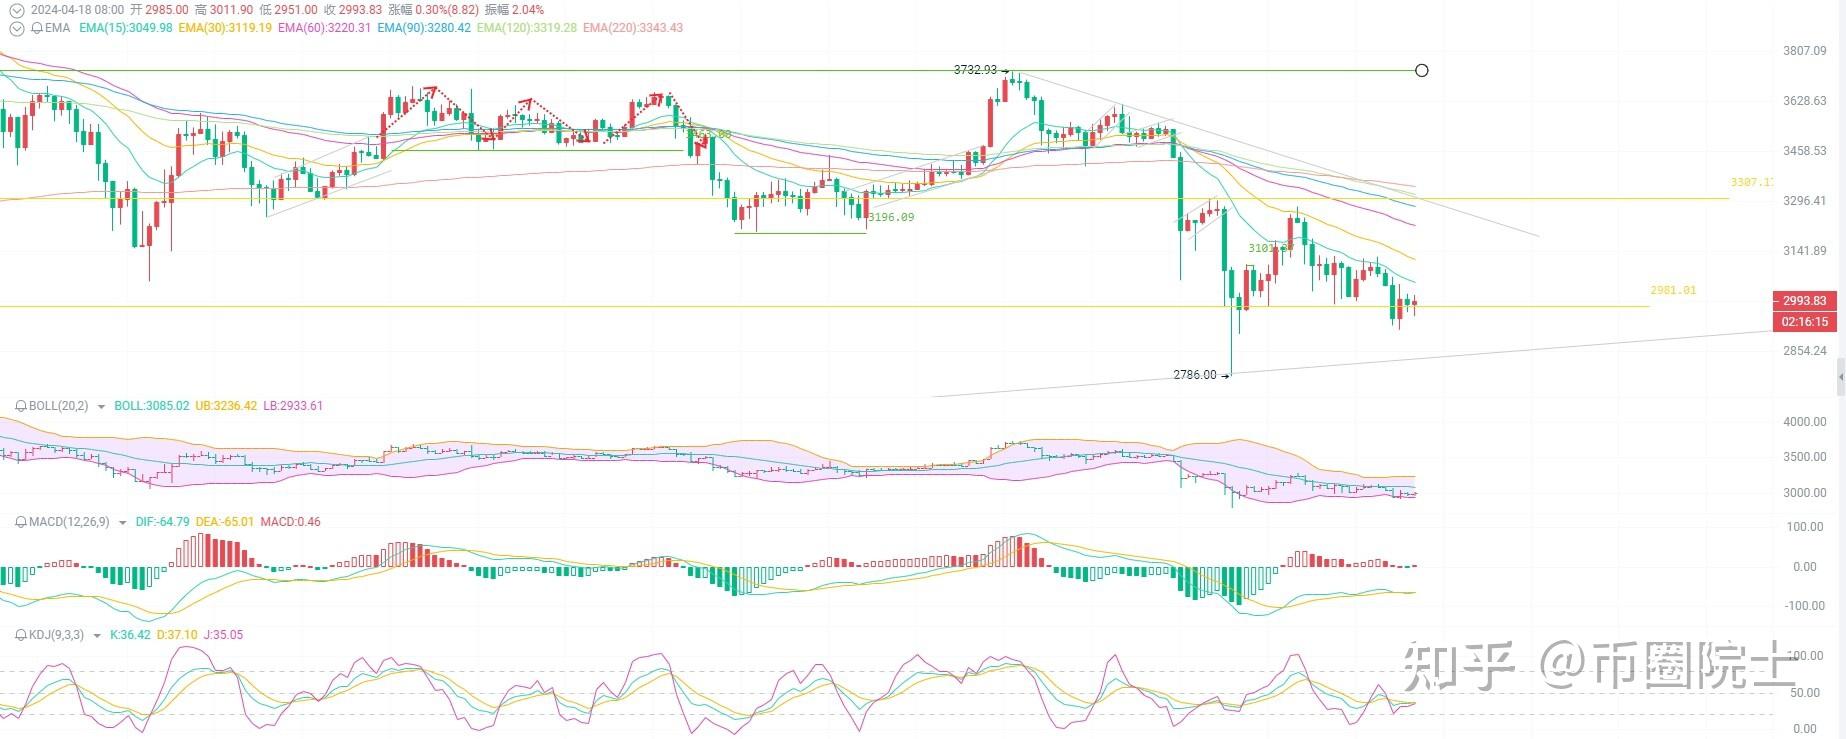The width and height of the screenshot is (1846, 739).
Task: Select the KDJ(9,3,3) indicator label
Action: pos(56,635)
